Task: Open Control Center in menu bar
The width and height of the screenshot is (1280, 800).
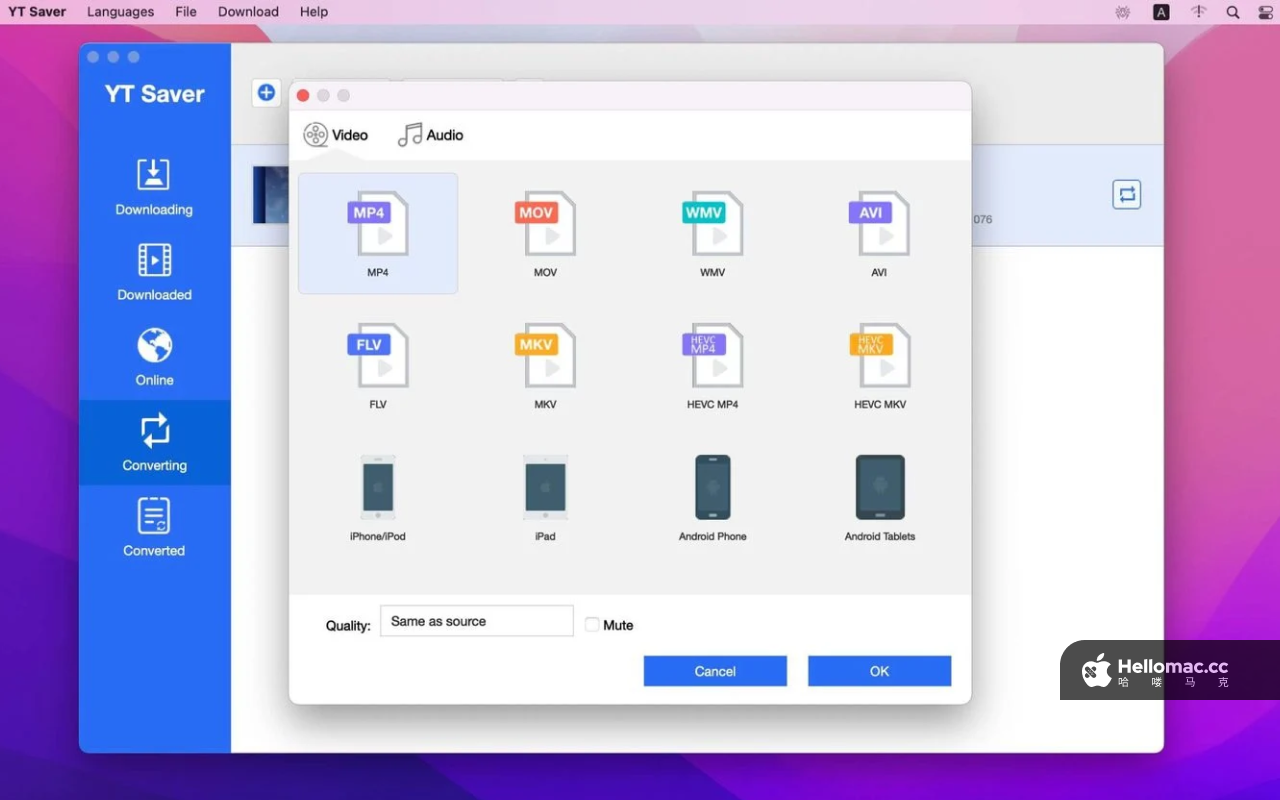Action: 1265,12
